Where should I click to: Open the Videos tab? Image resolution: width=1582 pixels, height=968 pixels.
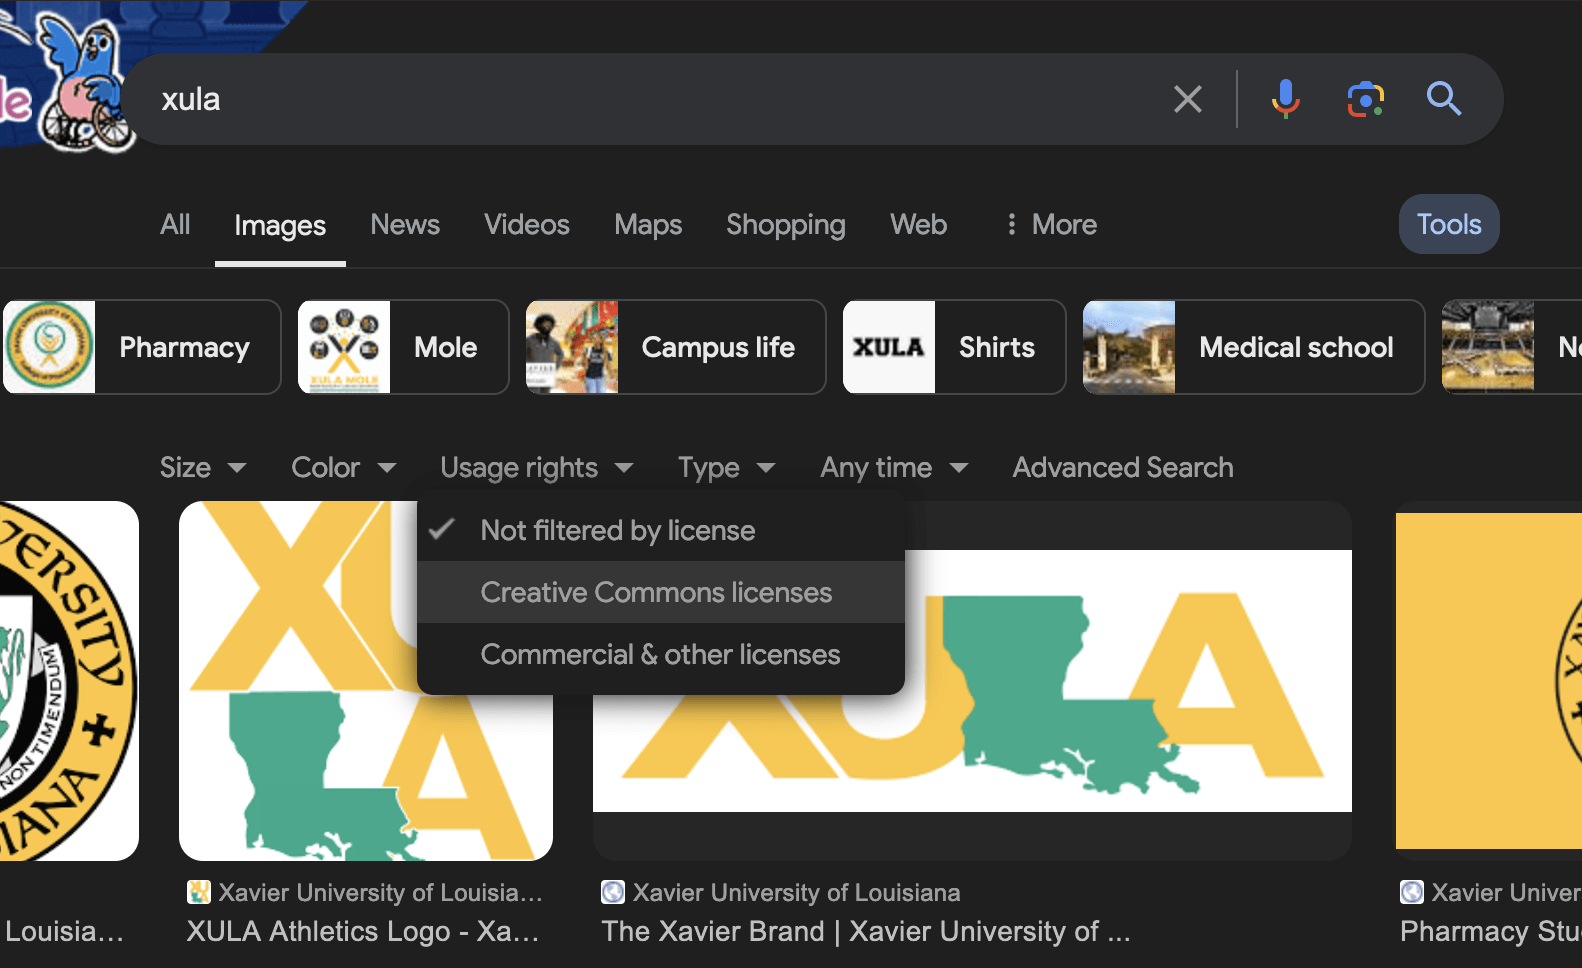click(527, 224)
